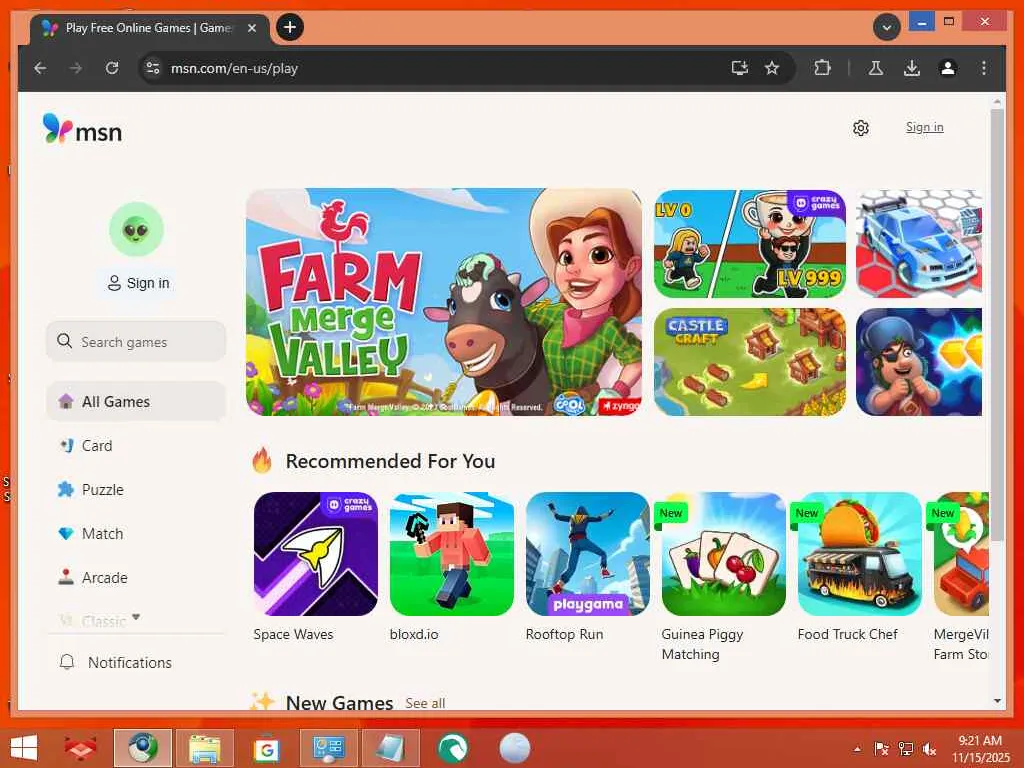
Task: Open the Extensions puzzle icon
Action: click(x=822, y=68)
